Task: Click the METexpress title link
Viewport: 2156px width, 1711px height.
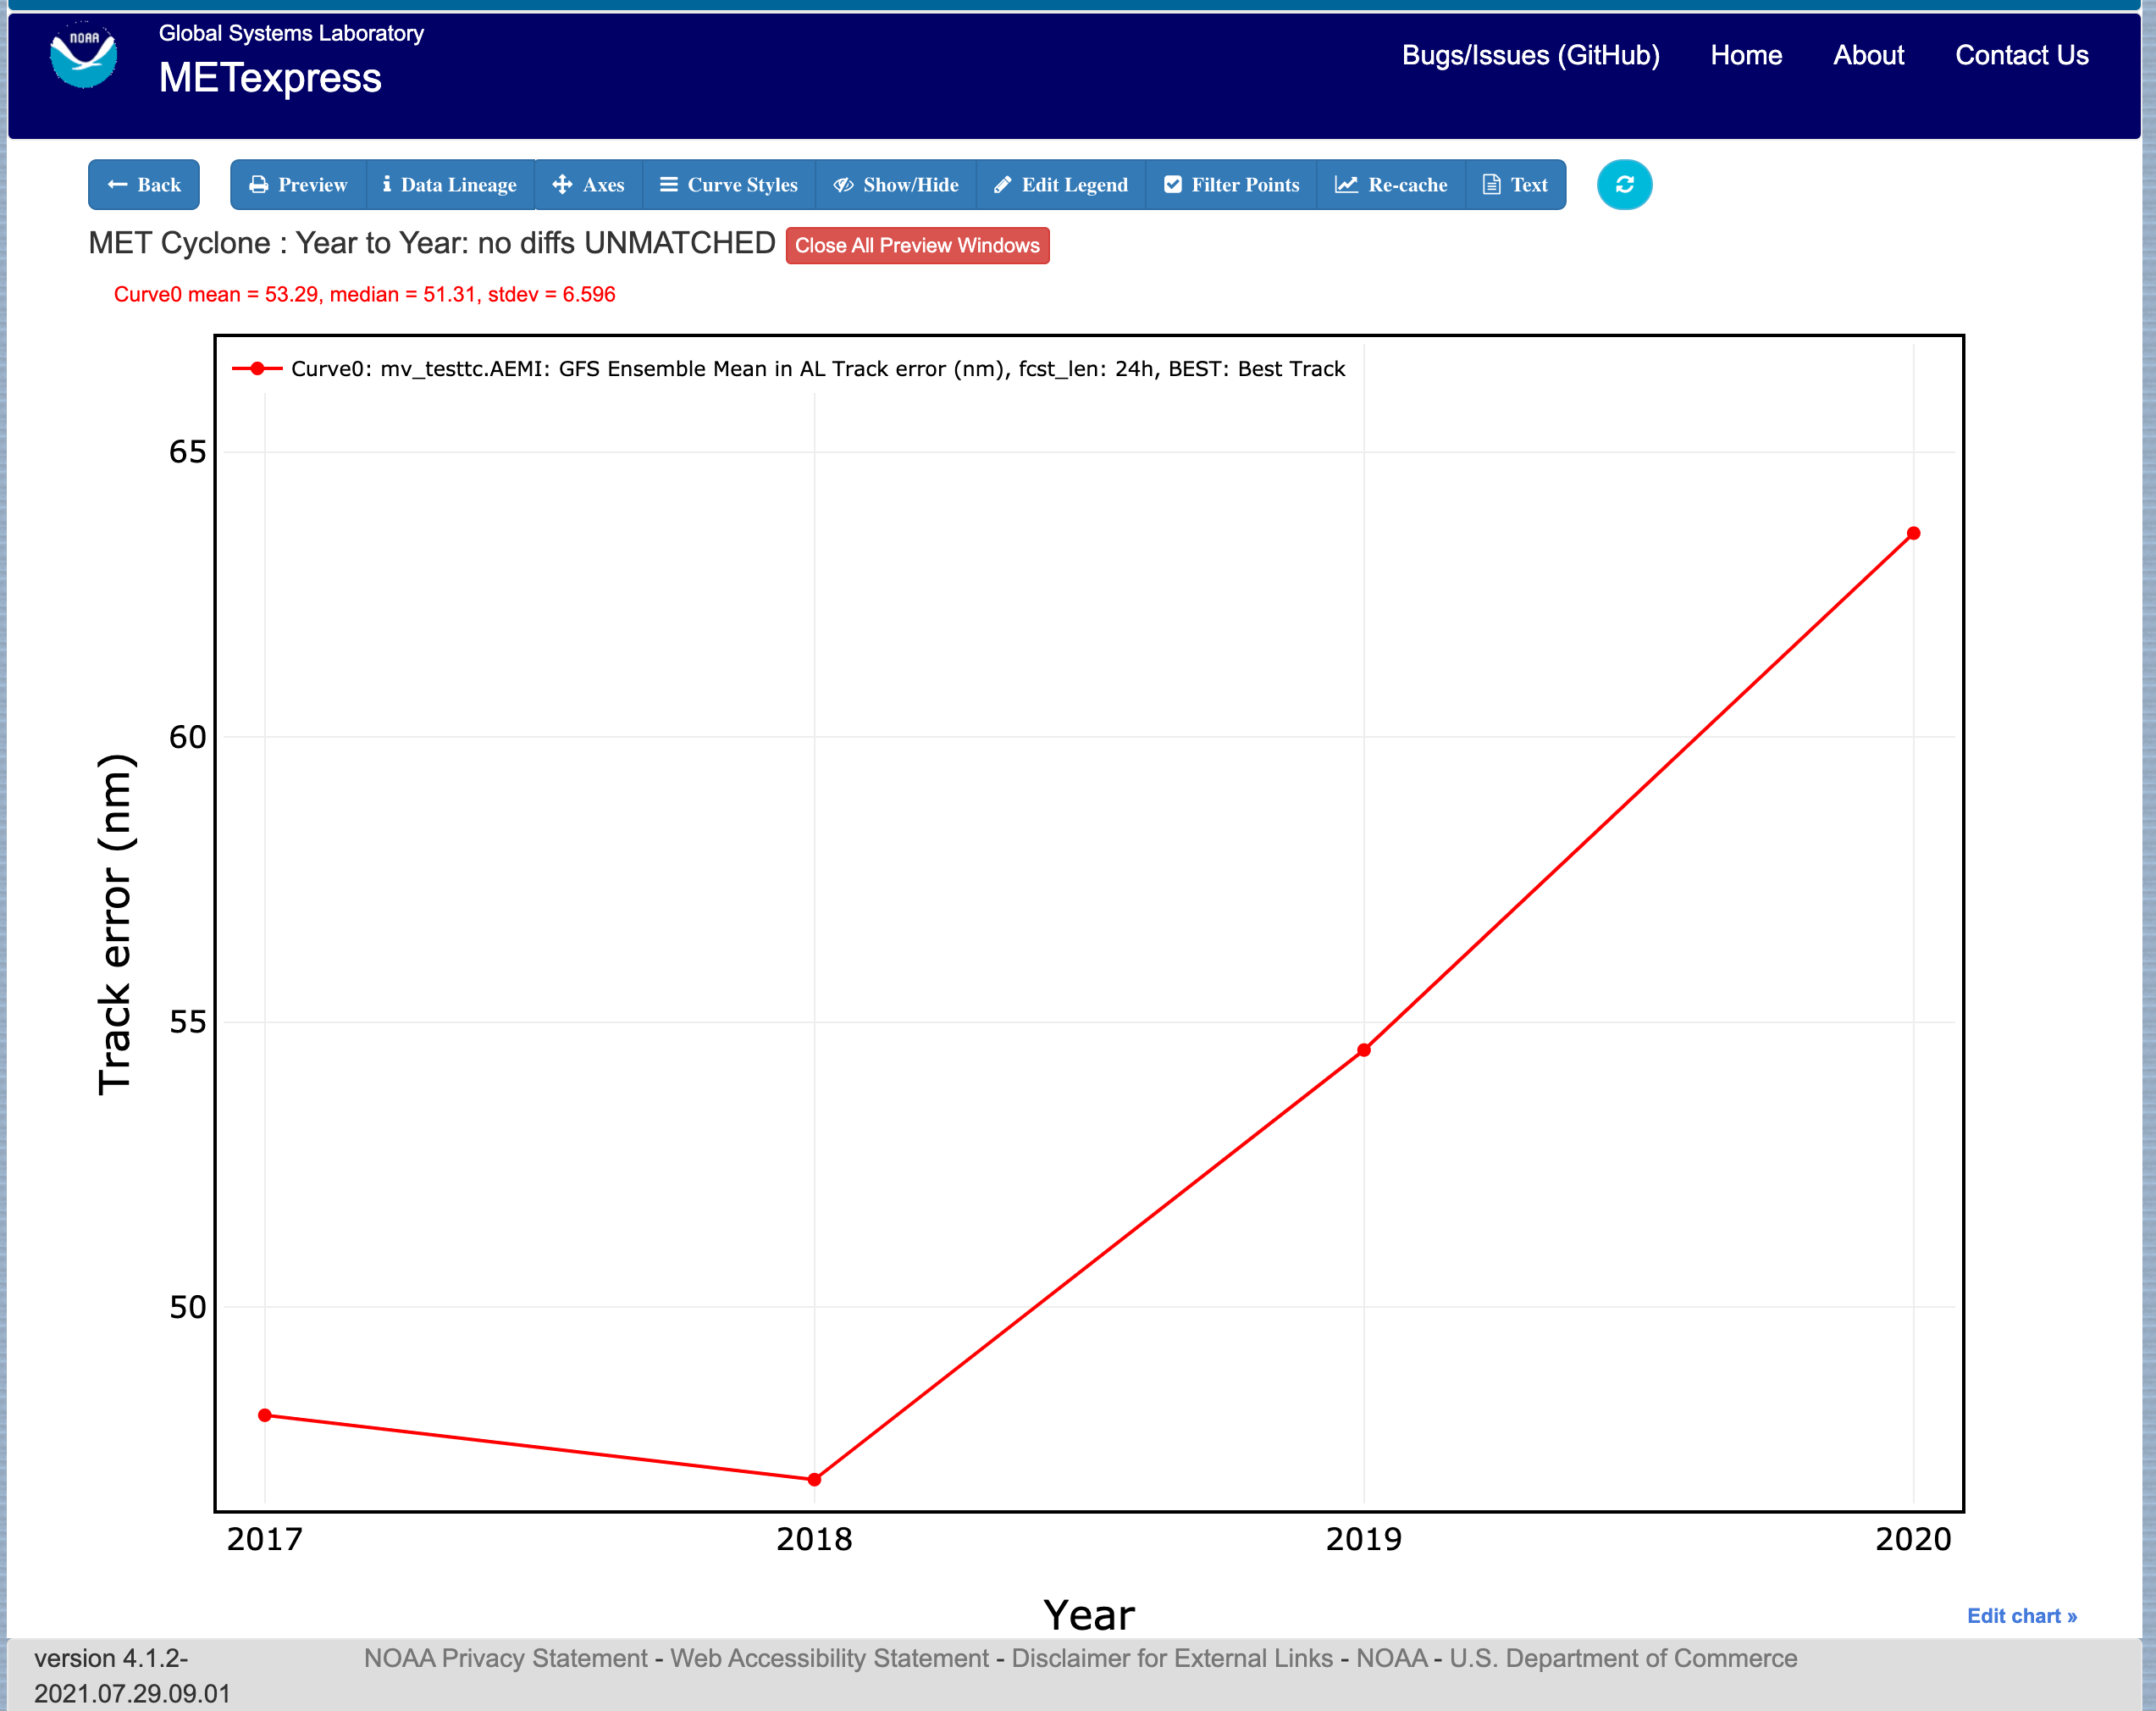Action: pyautogui.click(x=270, y=78)
